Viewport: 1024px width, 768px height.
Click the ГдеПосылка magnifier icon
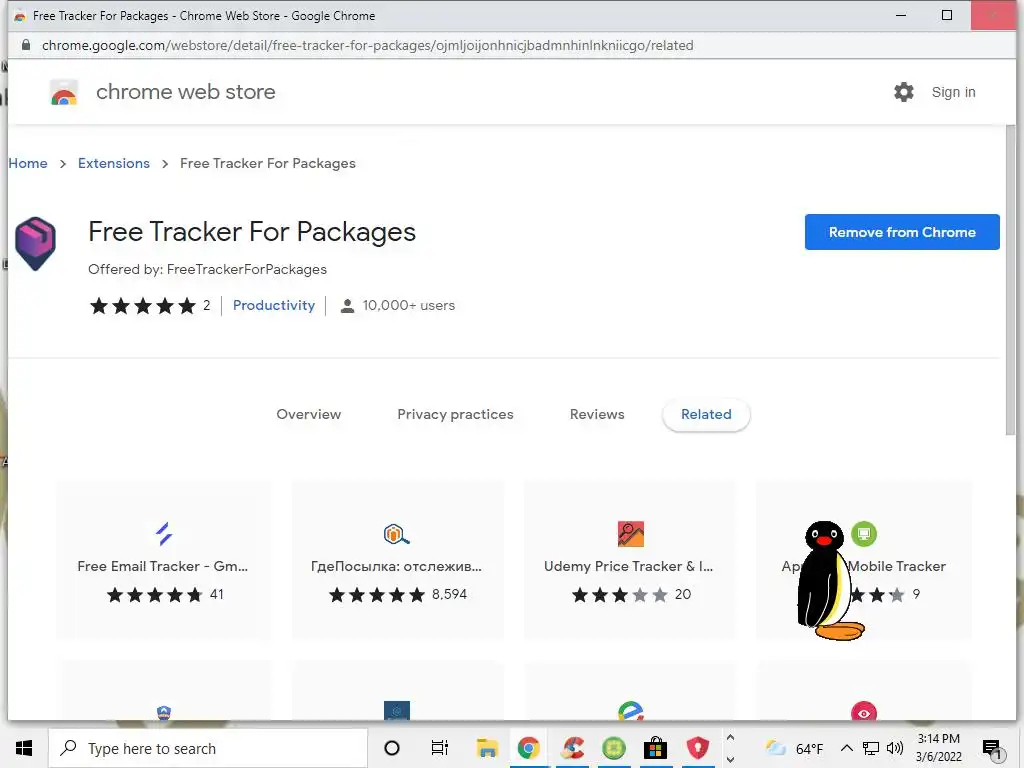[x=396, y=534]
